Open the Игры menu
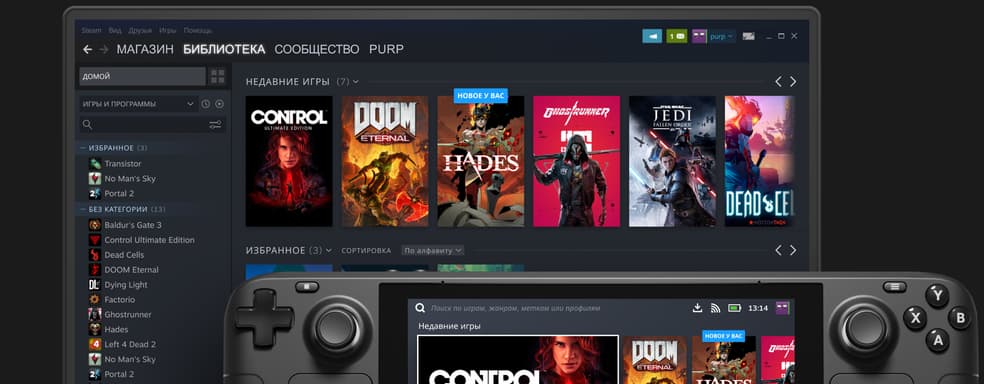 pos(168,30)
